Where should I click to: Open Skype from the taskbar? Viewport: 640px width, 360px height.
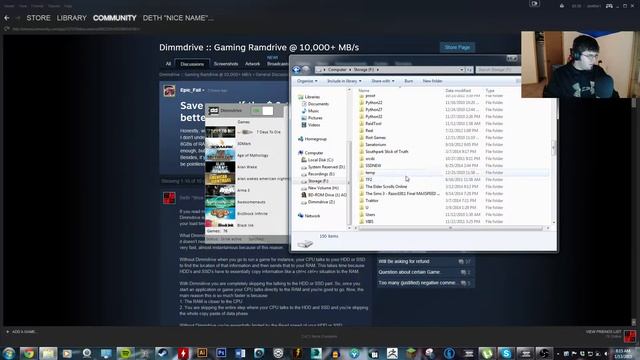pos(506,353)
